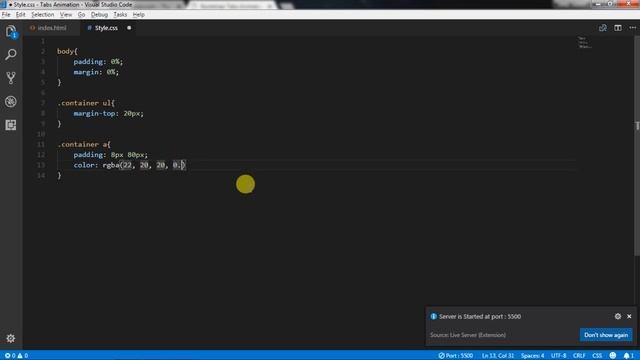The width and height of the screenshot is (640, 360).
Task: Click the color: rgba( line
Action: [129, 165]
